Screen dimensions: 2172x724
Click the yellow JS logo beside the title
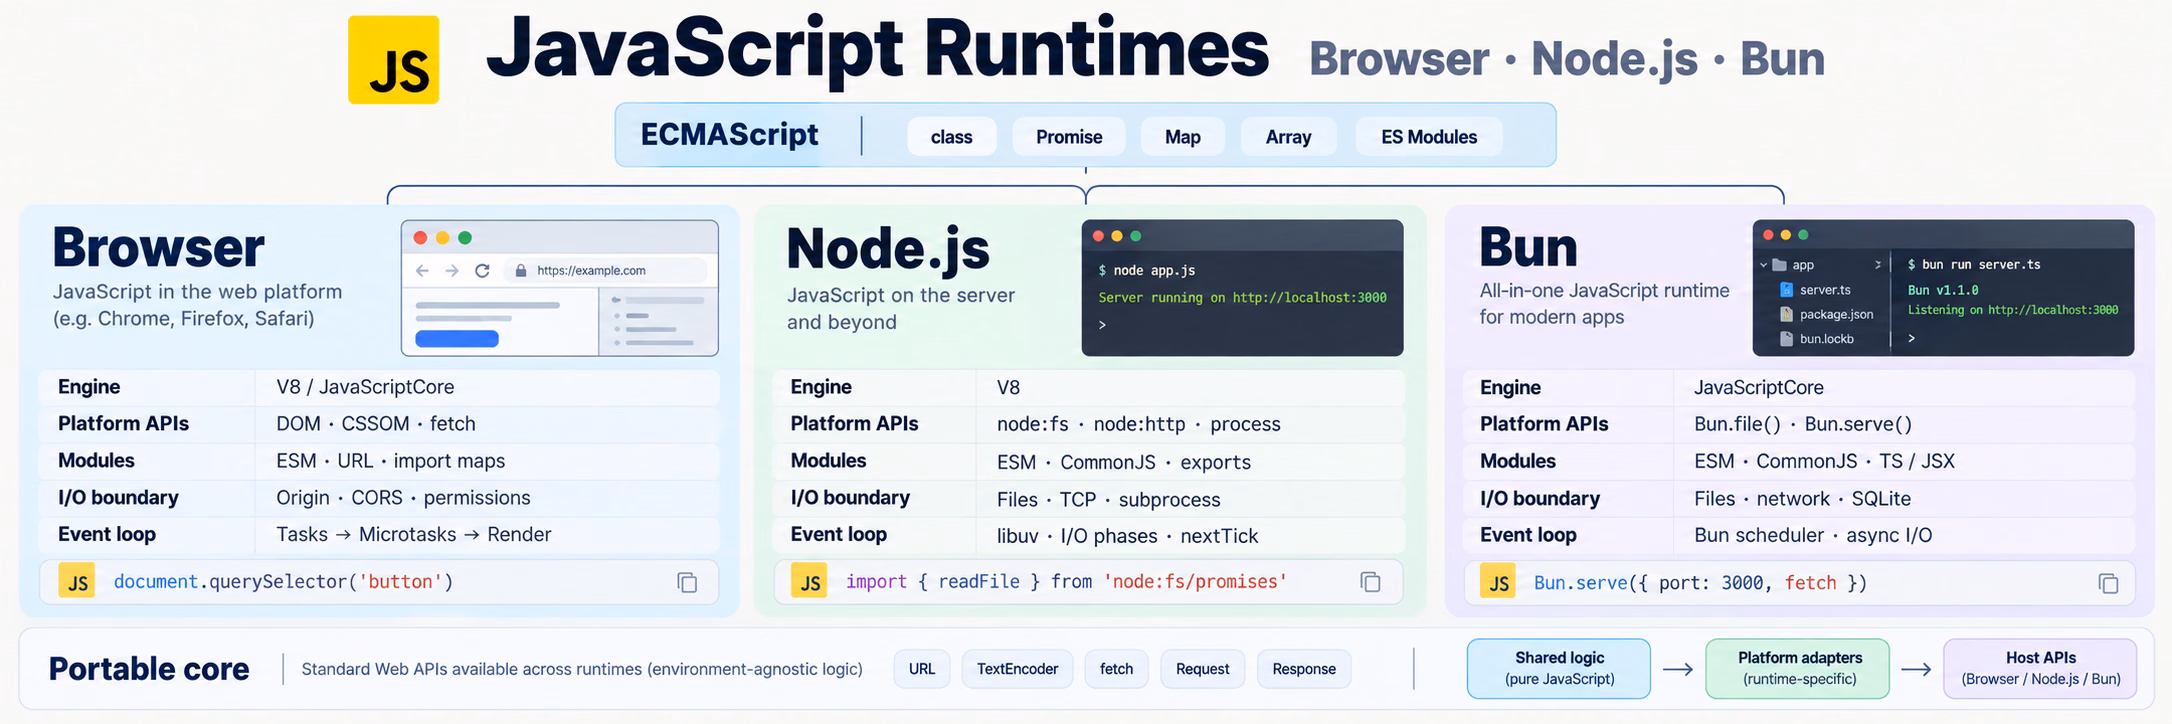[393, 60]
